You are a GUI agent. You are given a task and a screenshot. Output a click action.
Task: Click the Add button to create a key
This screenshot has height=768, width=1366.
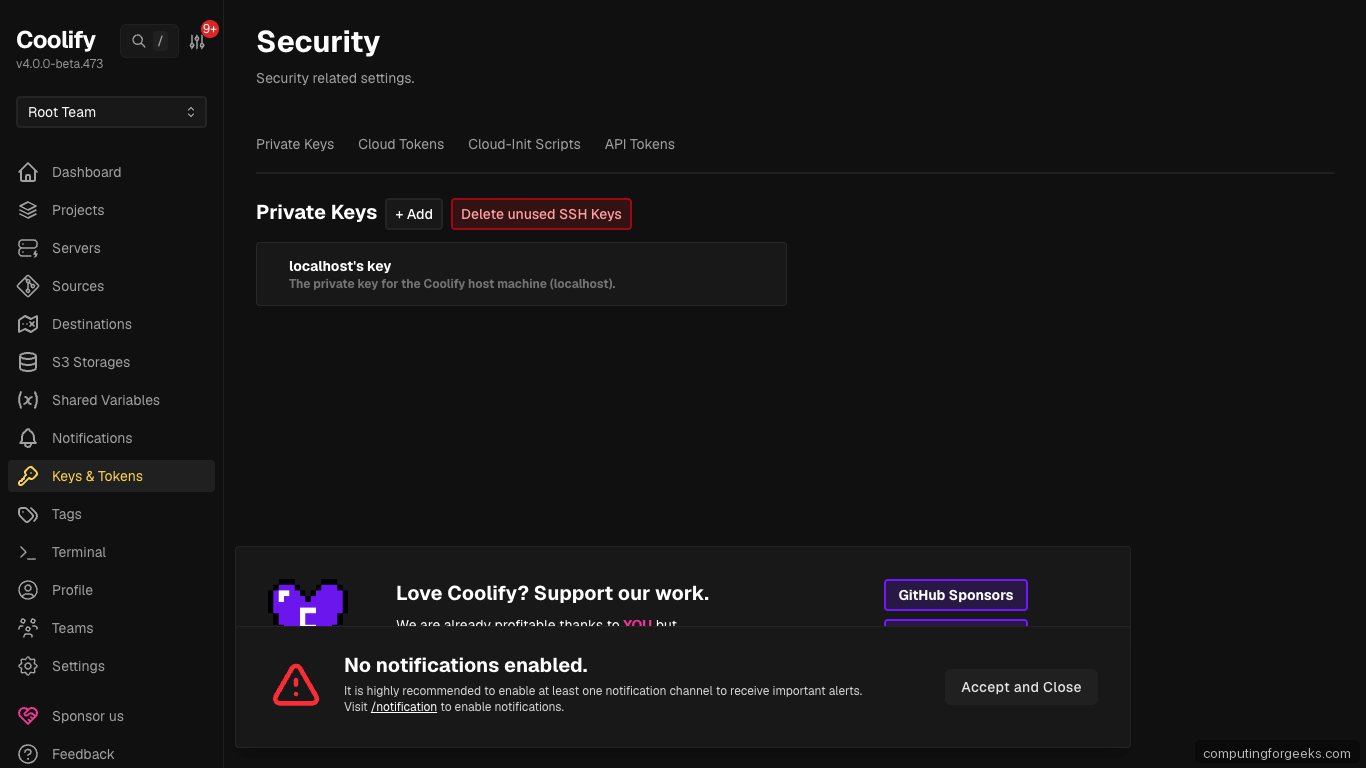coord(413,214)
